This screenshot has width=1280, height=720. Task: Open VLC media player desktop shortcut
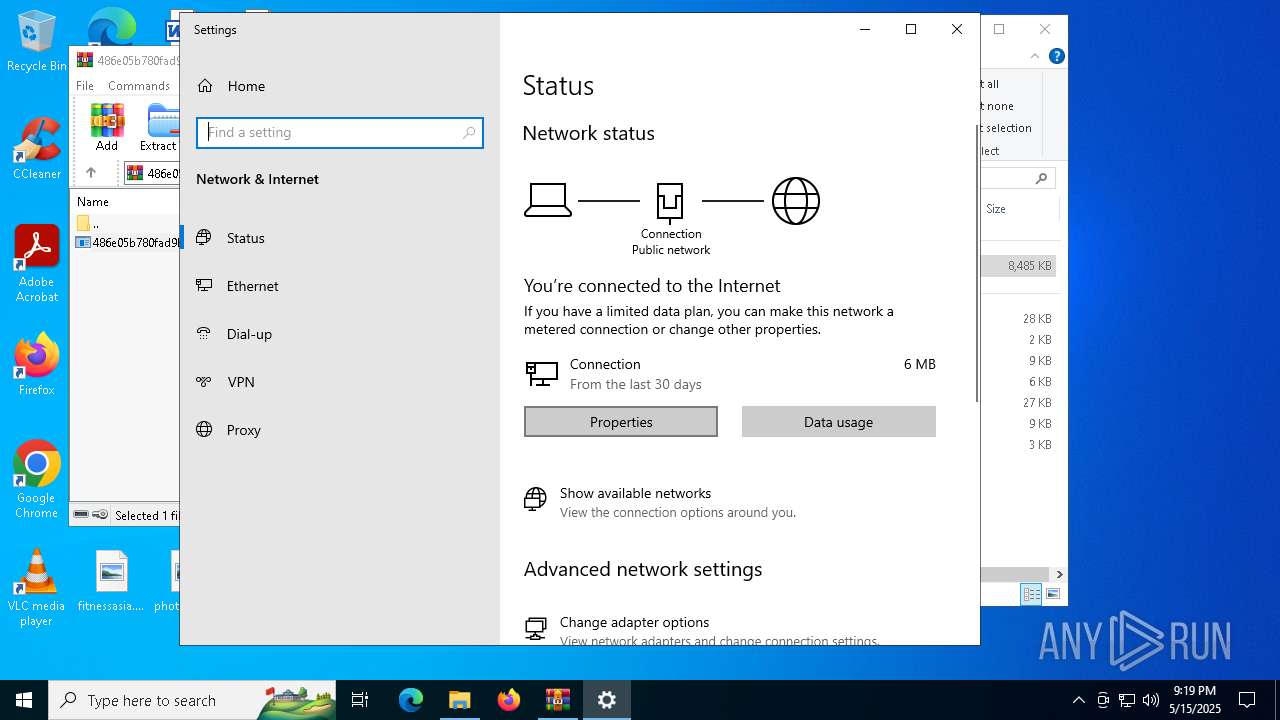[36, 588]
